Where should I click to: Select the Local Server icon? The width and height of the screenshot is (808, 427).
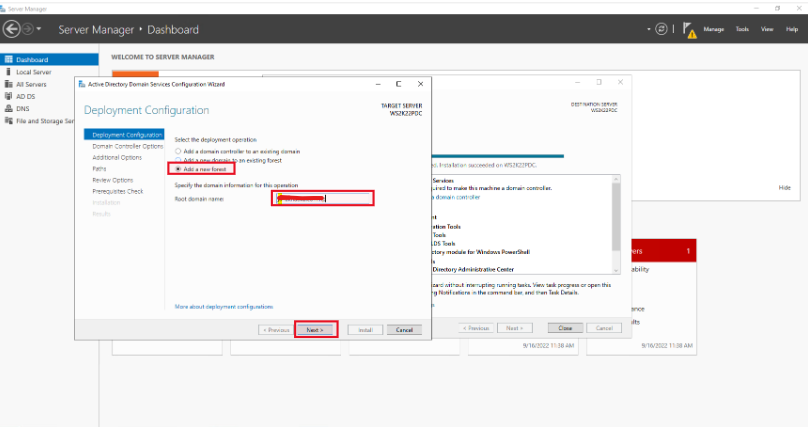[8, 72]
